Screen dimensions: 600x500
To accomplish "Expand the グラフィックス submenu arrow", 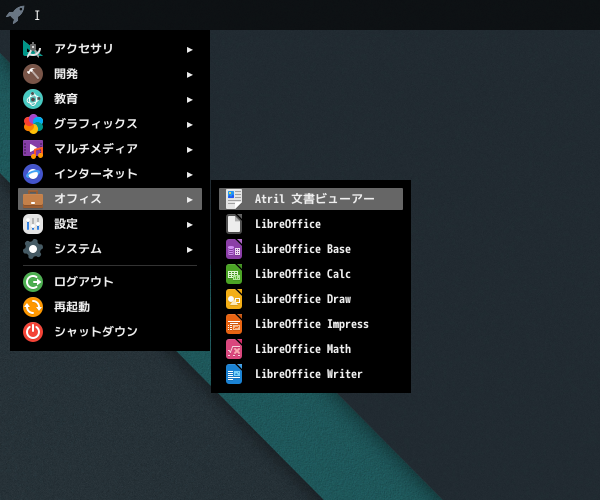I will tap(189, 125).
